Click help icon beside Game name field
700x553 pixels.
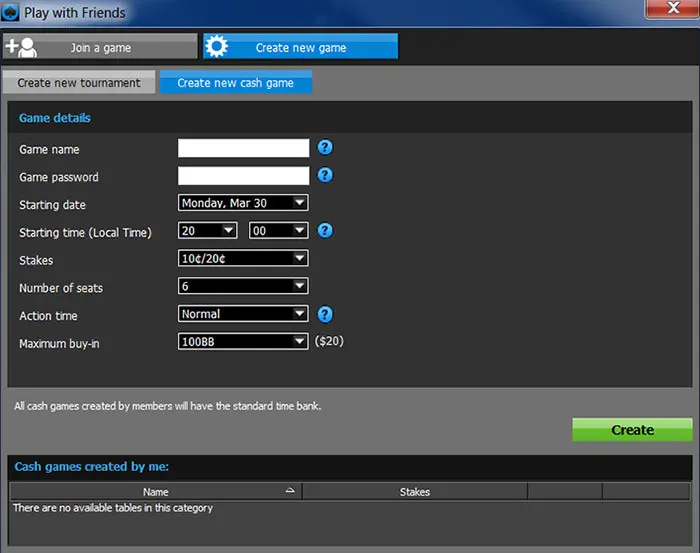coord(325,148)
